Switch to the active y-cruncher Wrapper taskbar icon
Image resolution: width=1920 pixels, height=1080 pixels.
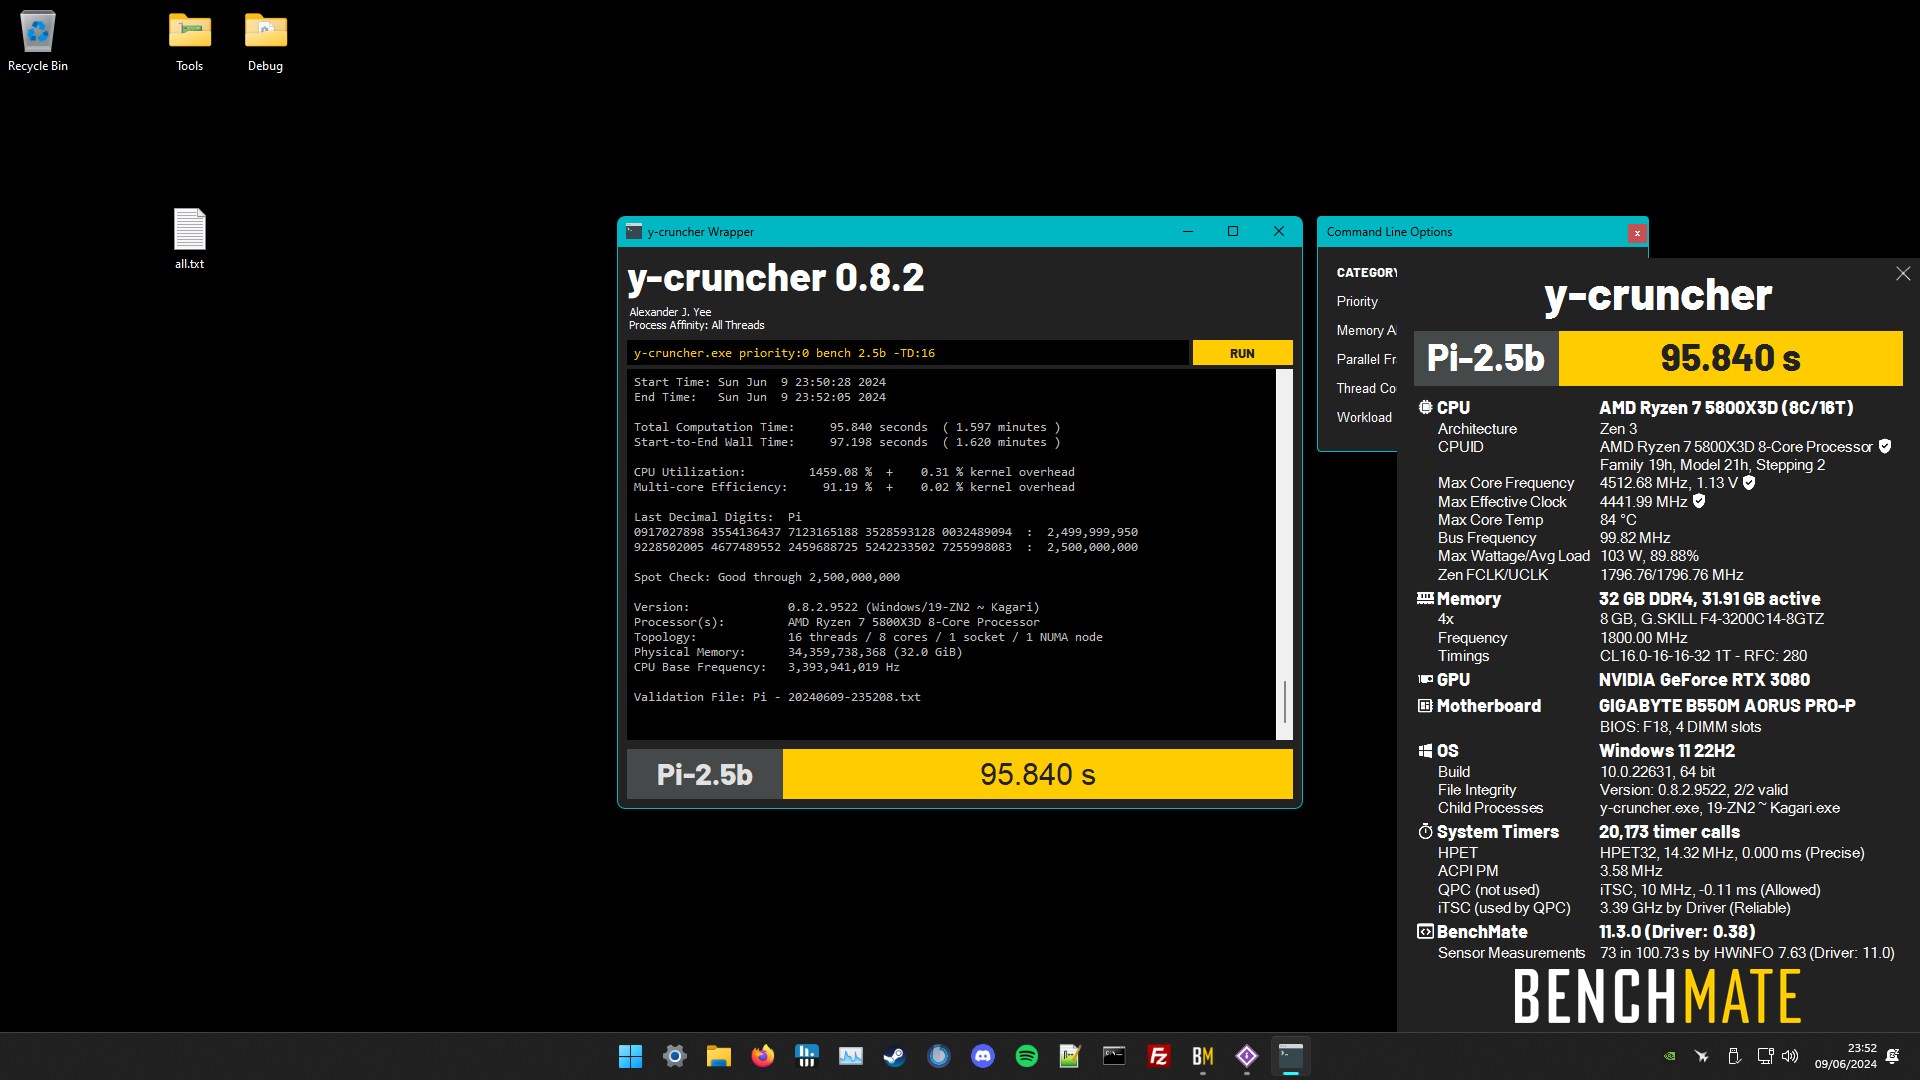tap(1291, 1056)
